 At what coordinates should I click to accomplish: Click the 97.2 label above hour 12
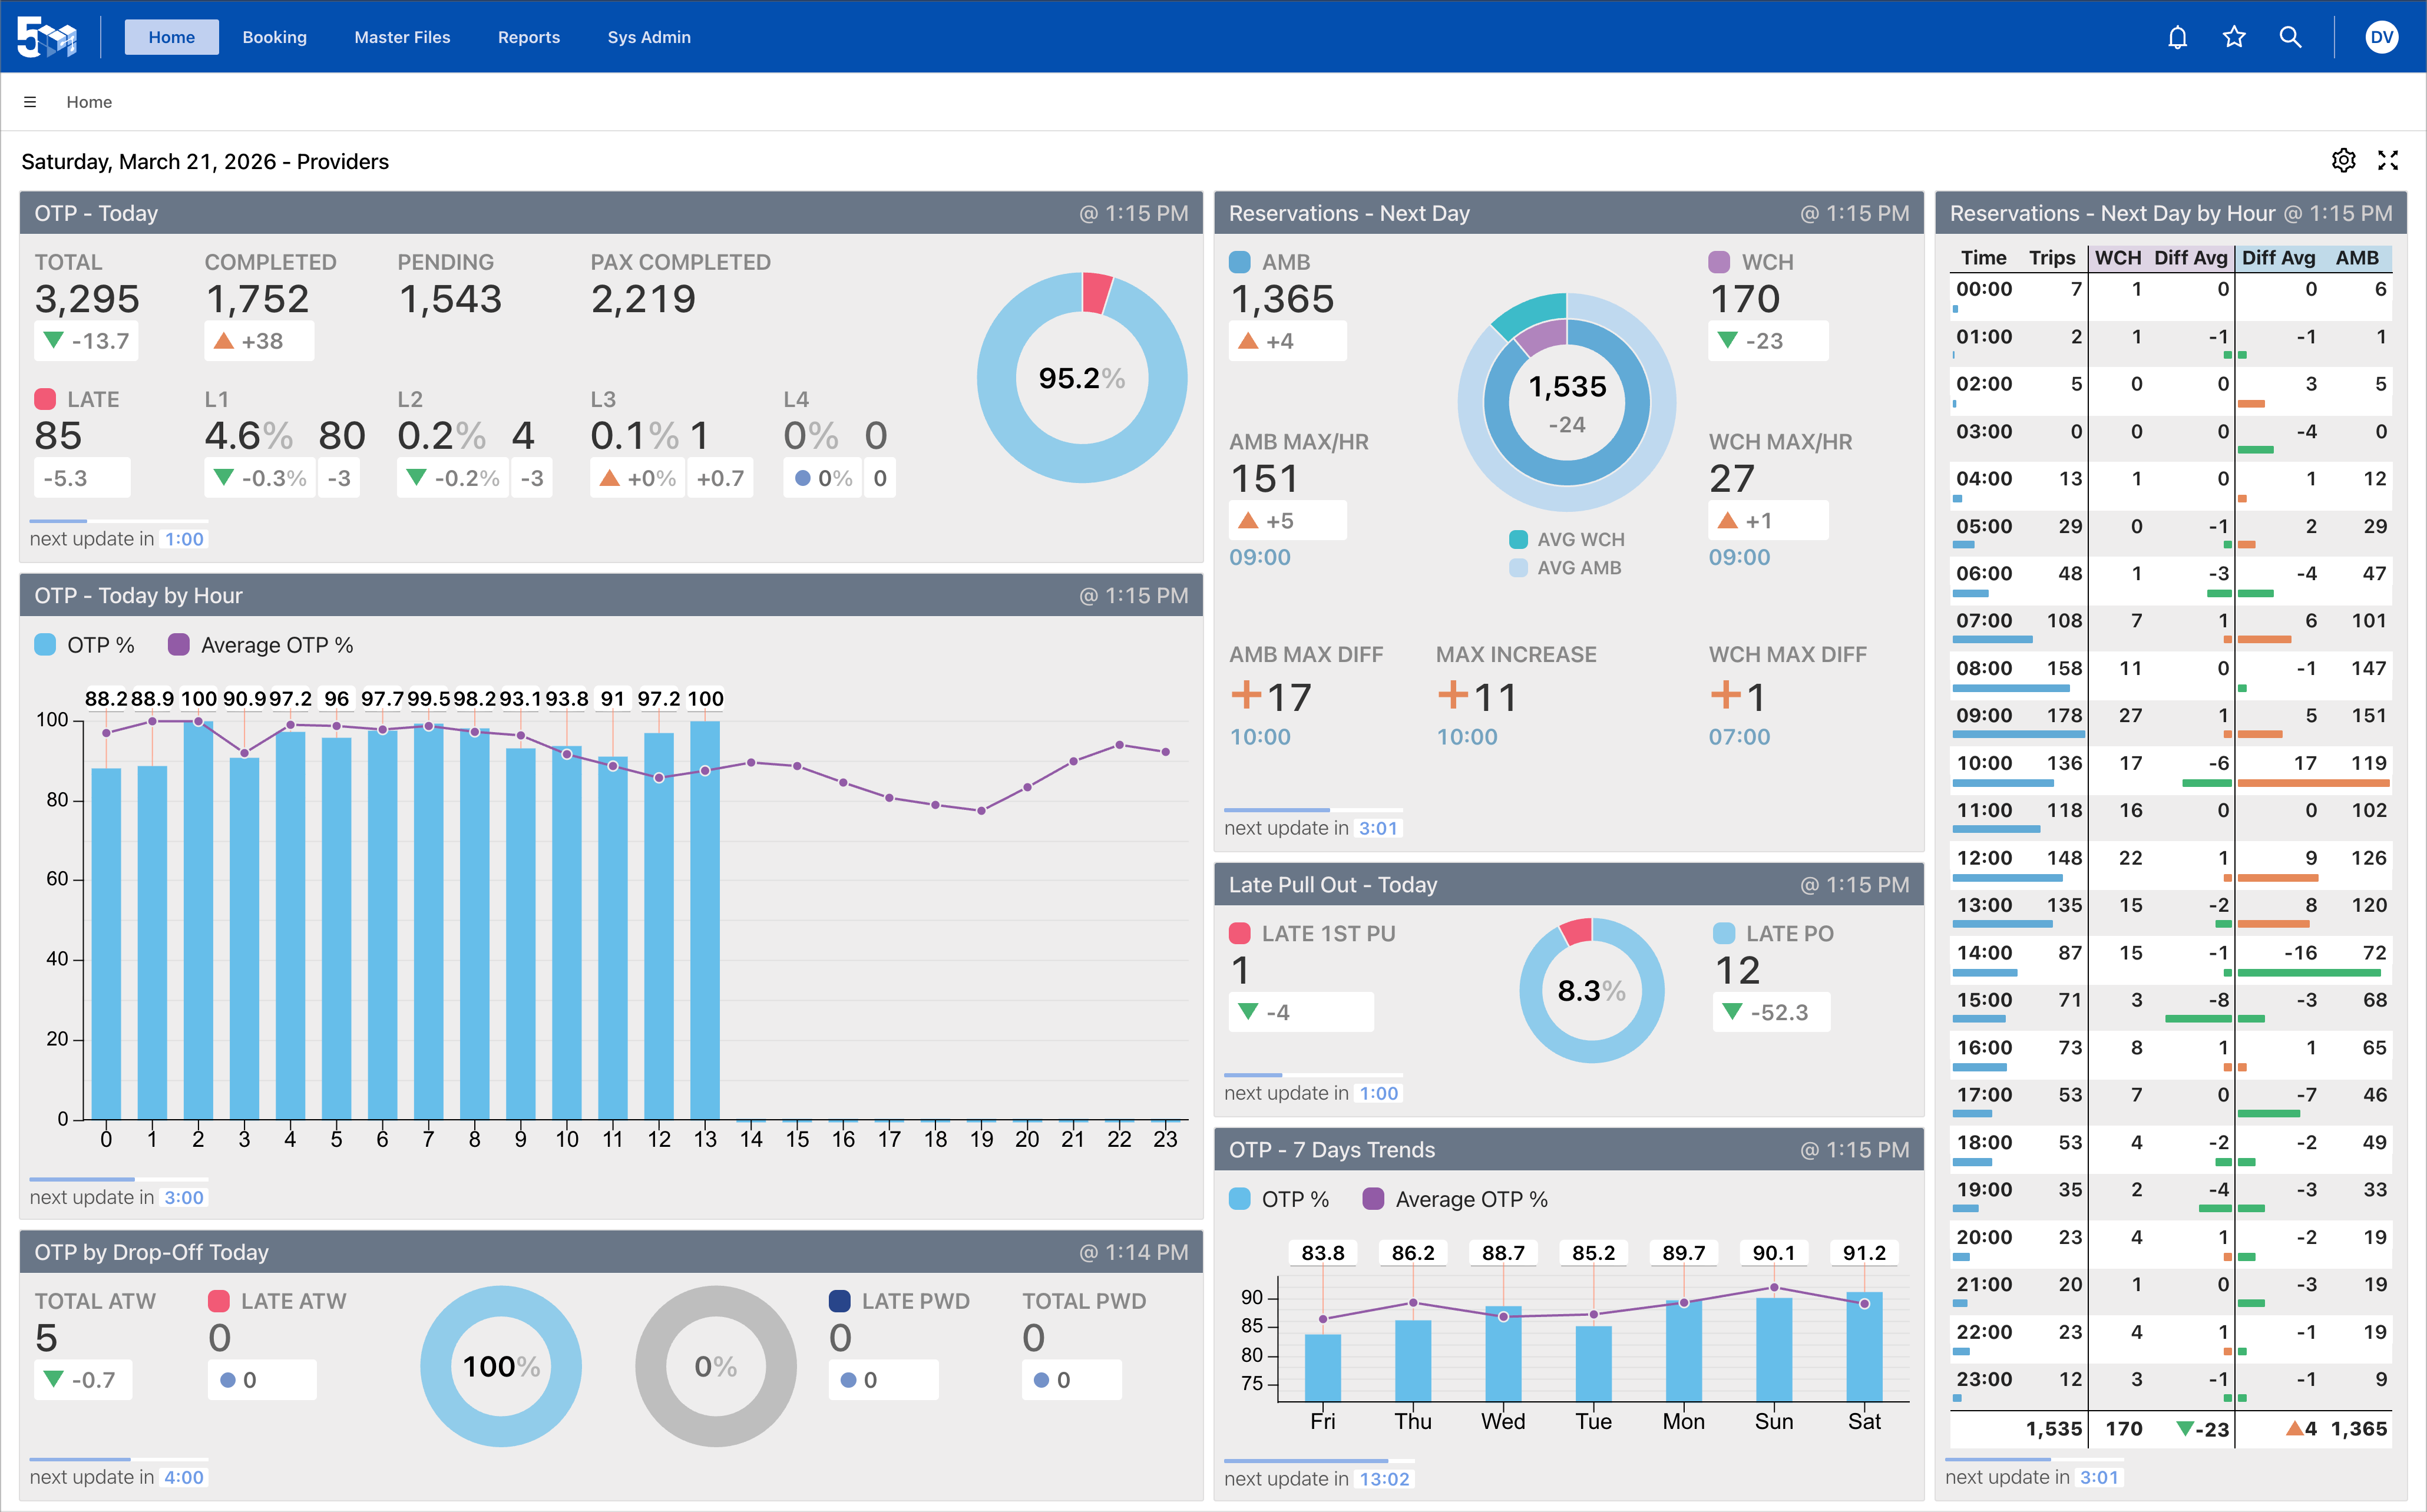tap(659, 699)
